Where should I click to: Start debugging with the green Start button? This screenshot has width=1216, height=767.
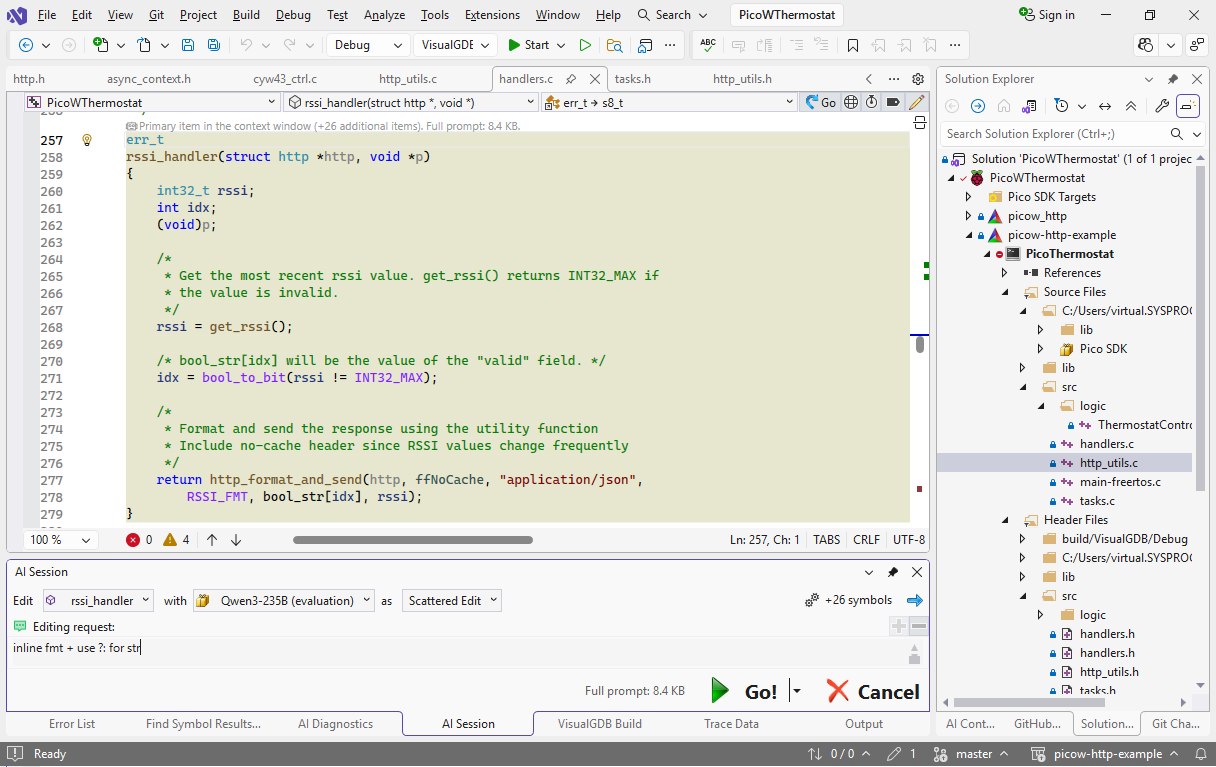529,45
